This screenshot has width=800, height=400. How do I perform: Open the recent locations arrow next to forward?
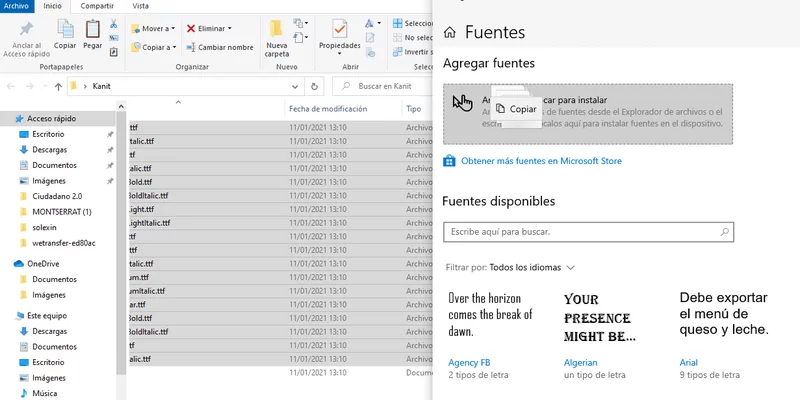tap(43, 87)
